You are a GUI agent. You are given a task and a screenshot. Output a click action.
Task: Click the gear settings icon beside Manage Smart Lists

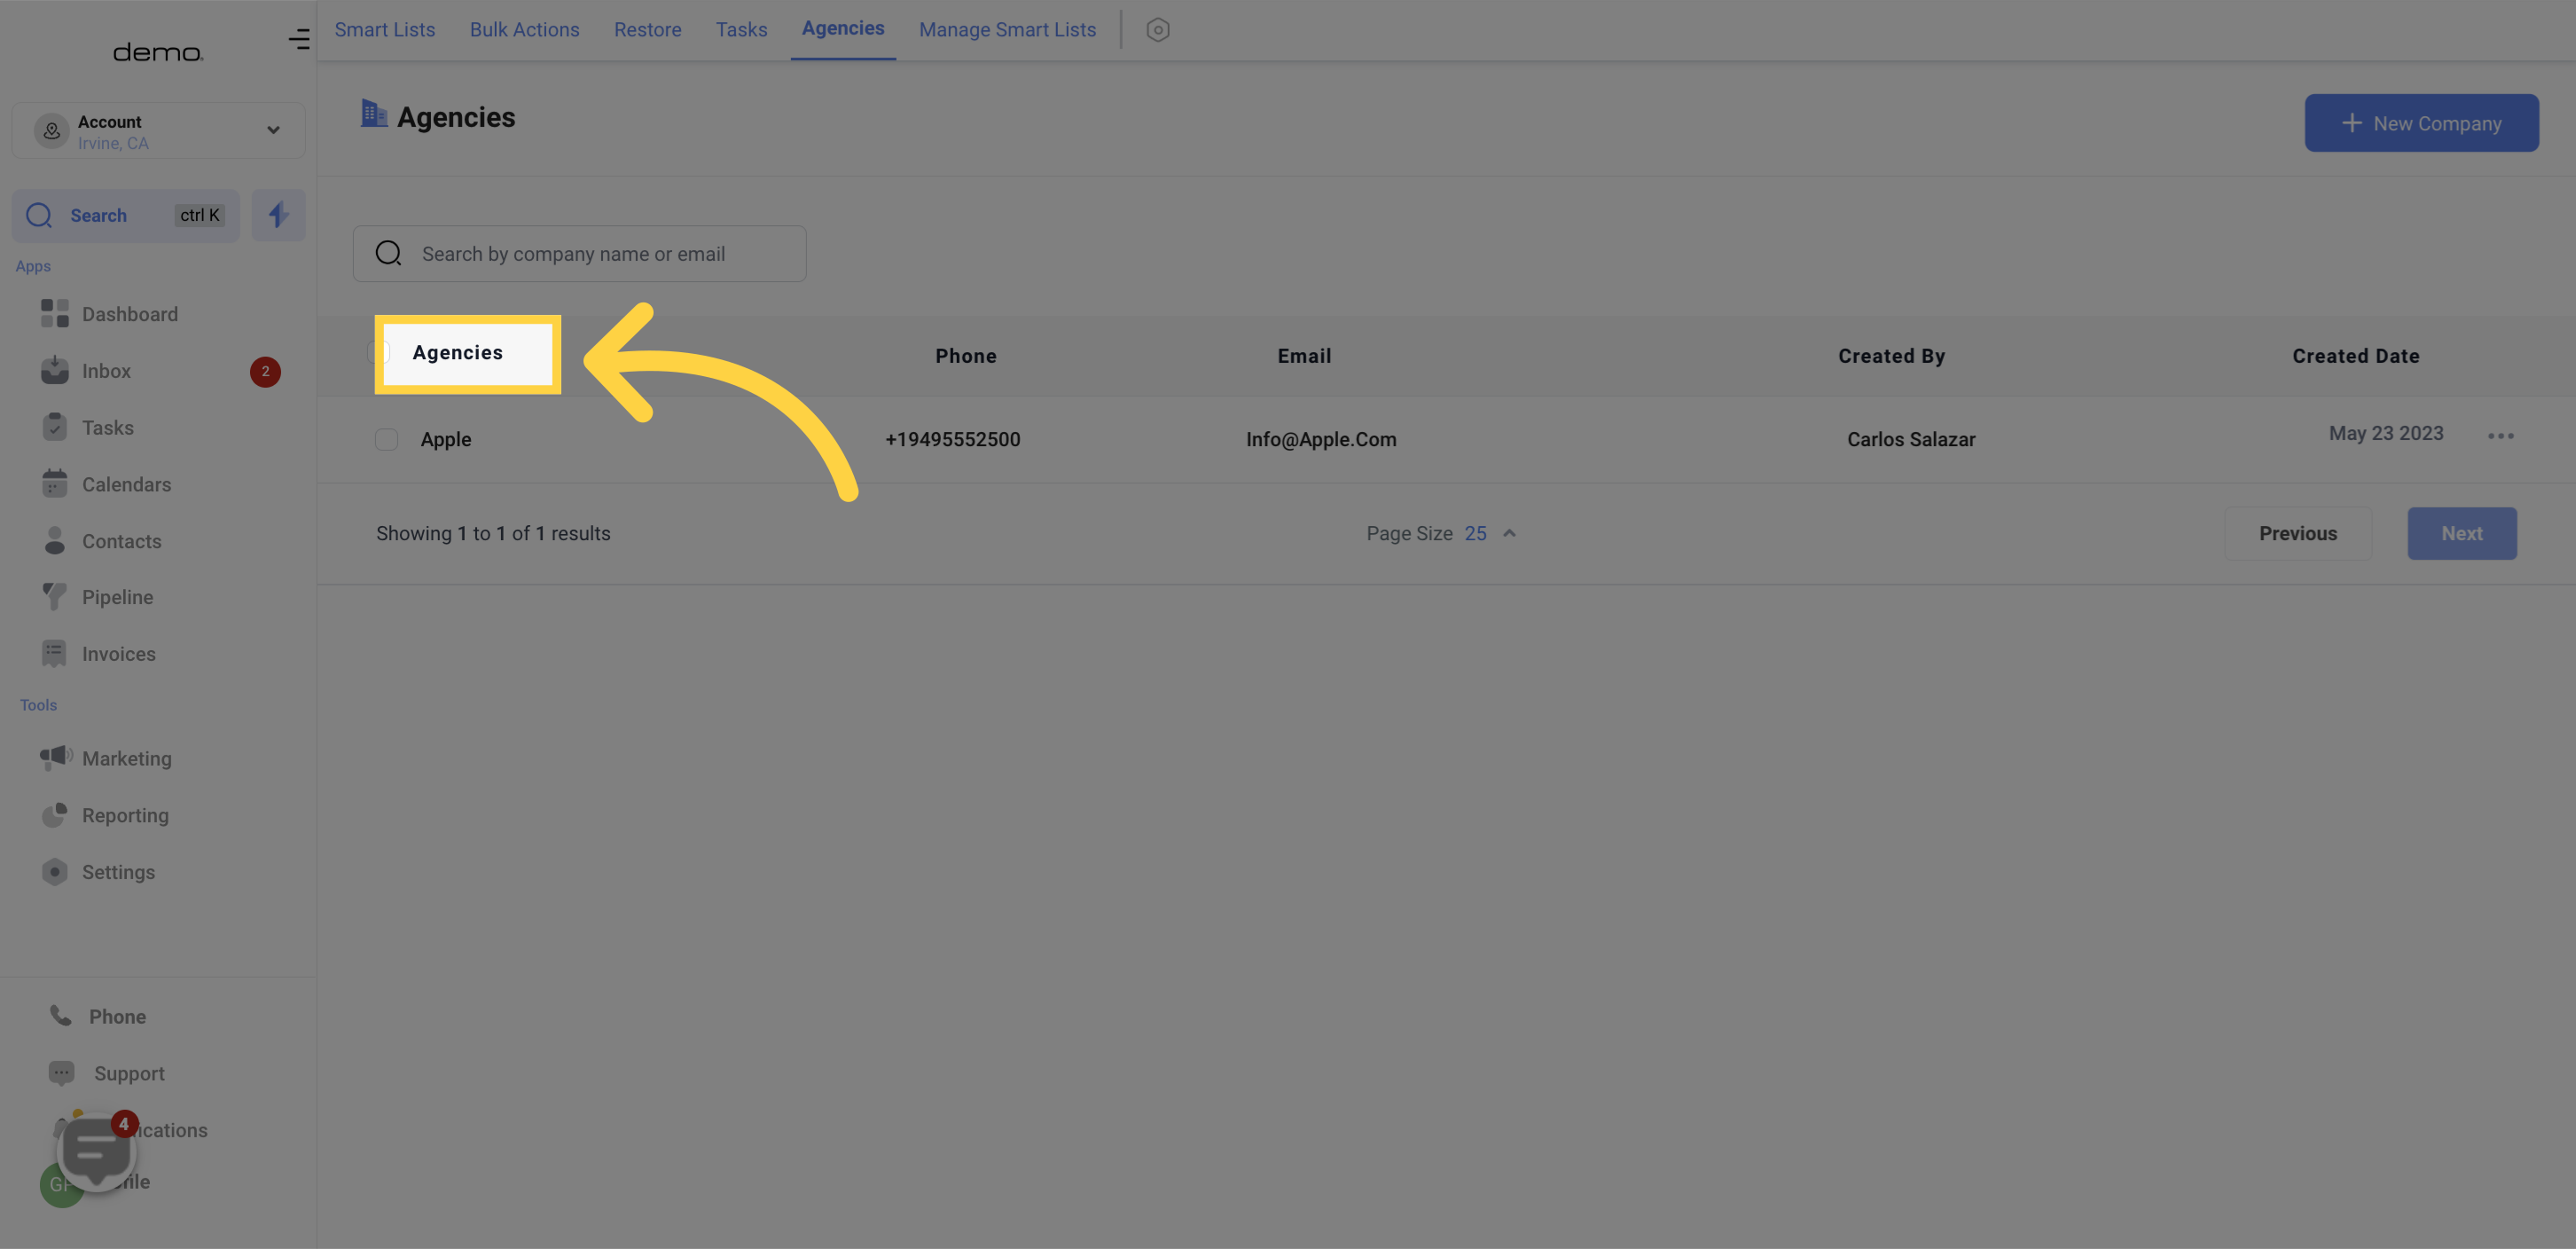coord(1157,30)
